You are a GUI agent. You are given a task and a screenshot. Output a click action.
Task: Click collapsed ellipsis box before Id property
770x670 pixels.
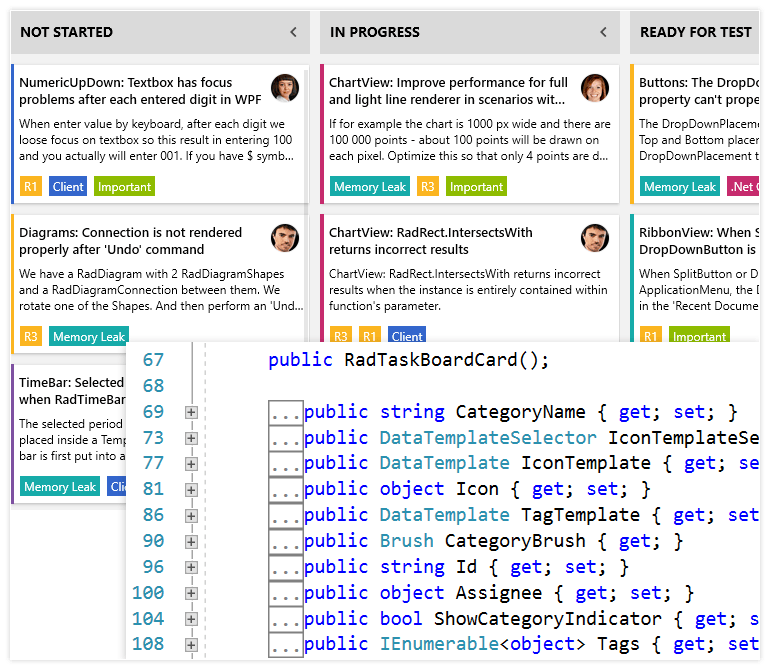pyautogui.click(x=286, y=567)
